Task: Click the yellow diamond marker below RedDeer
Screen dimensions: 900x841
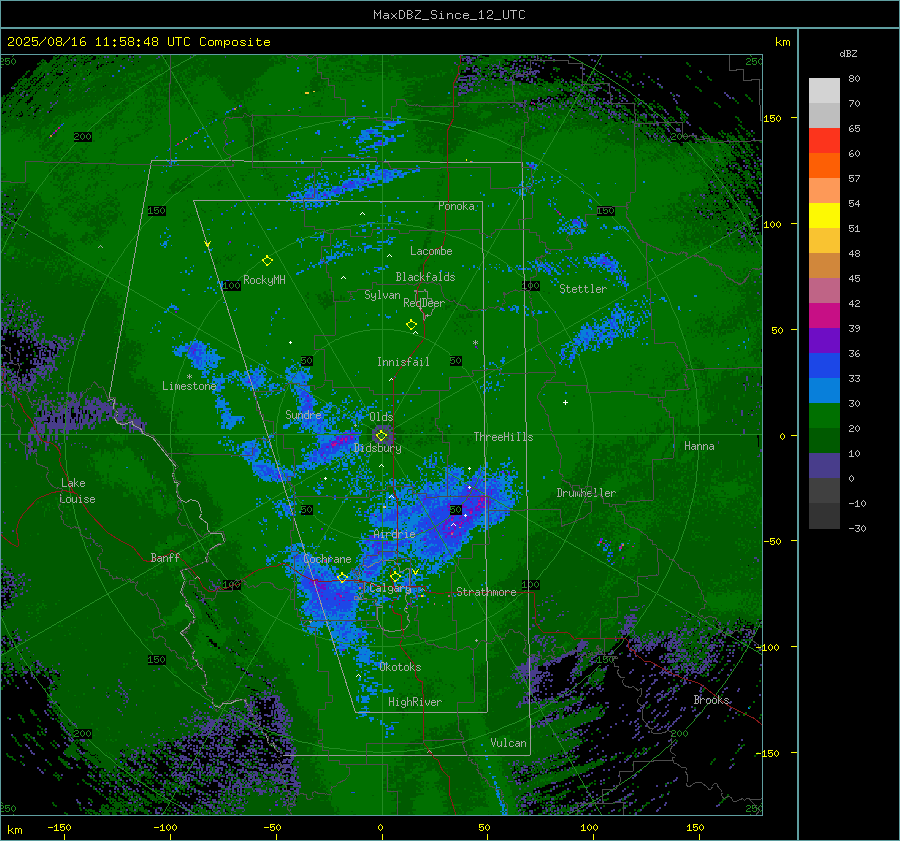Action: 412,325
